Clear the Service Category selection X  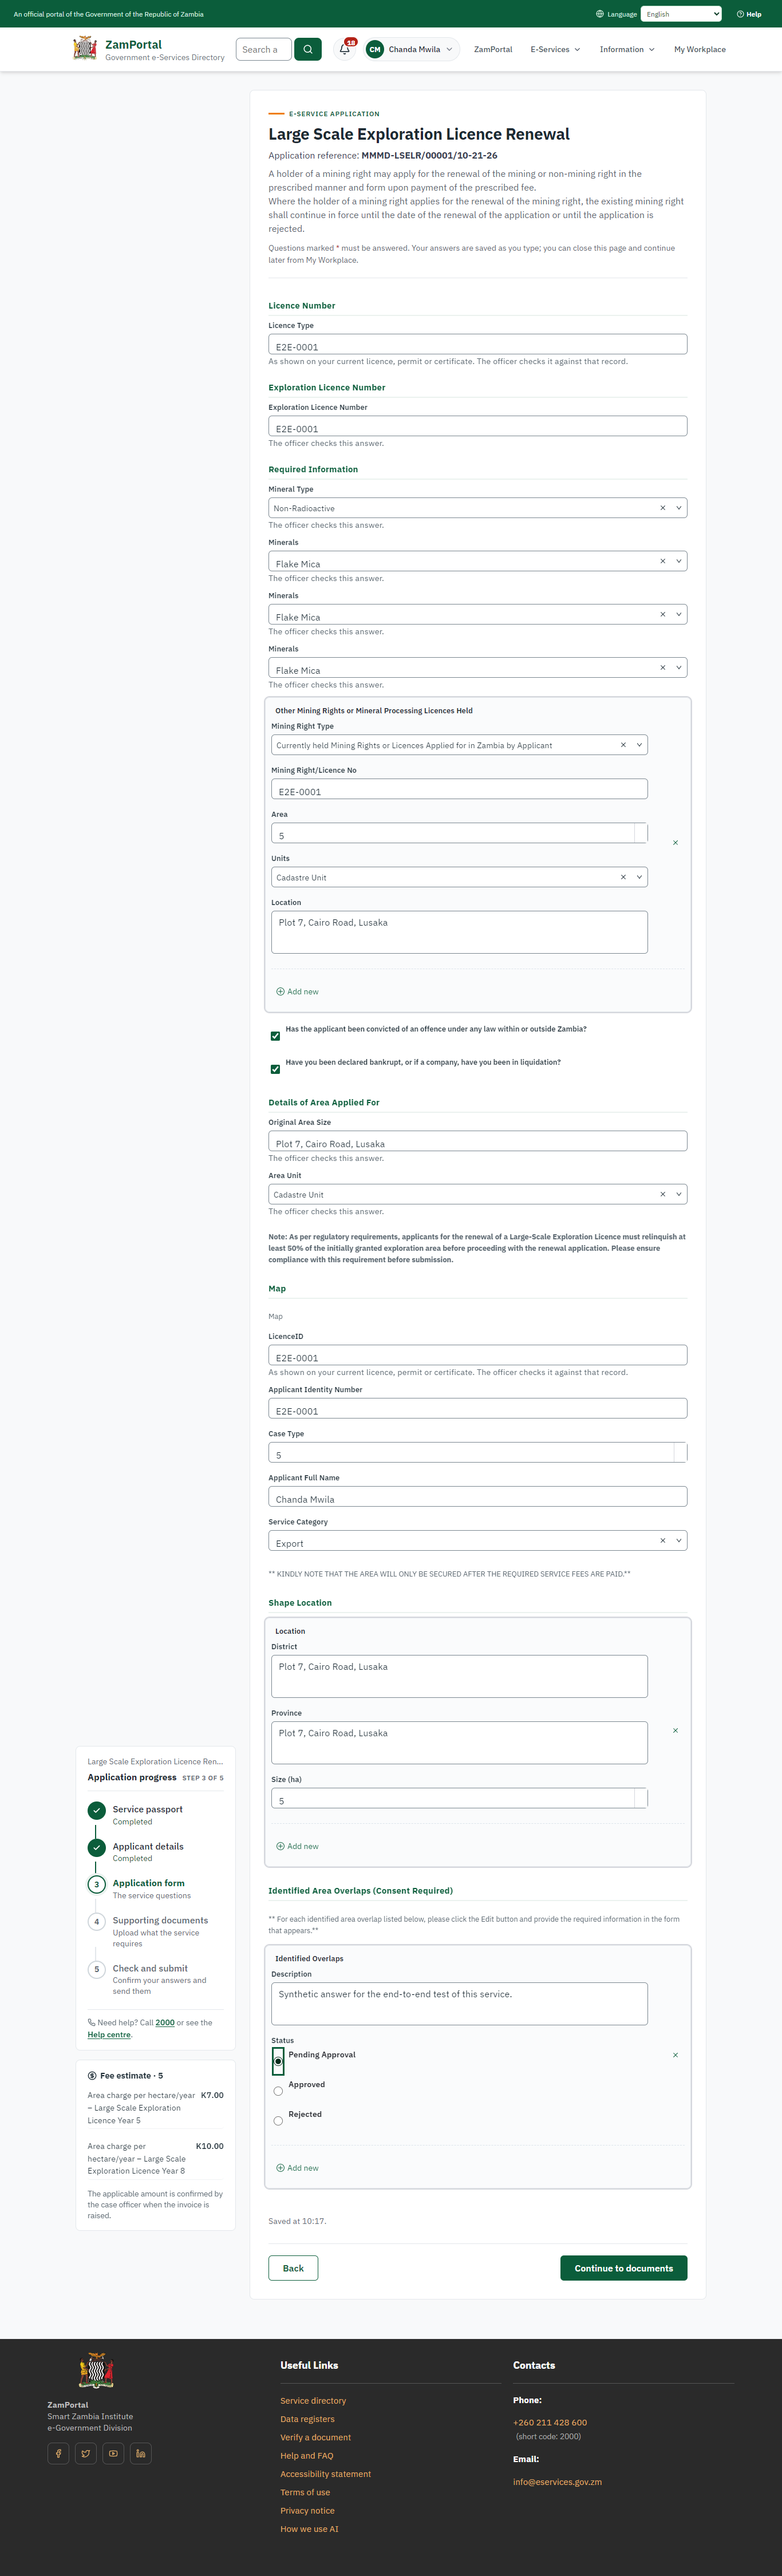tap(662, 1540)
